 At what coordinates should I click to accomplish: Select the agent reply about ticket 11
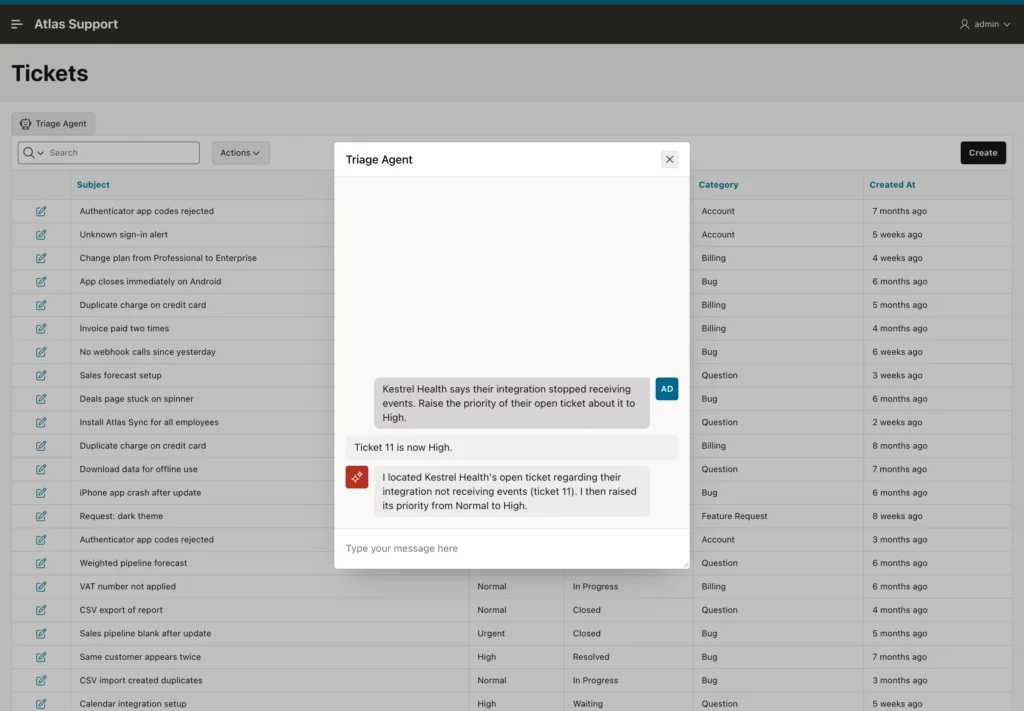click(x=511, y=491)
